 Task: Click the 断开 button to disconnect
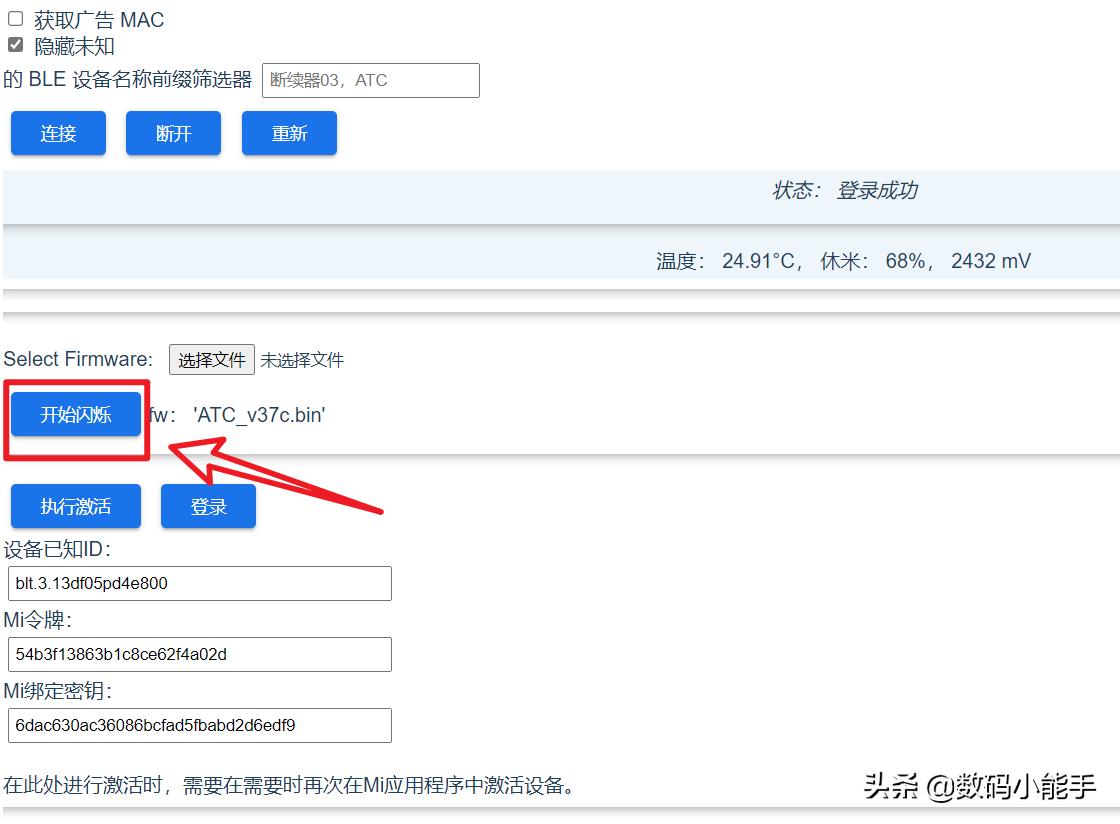click(x=172, y=132)
